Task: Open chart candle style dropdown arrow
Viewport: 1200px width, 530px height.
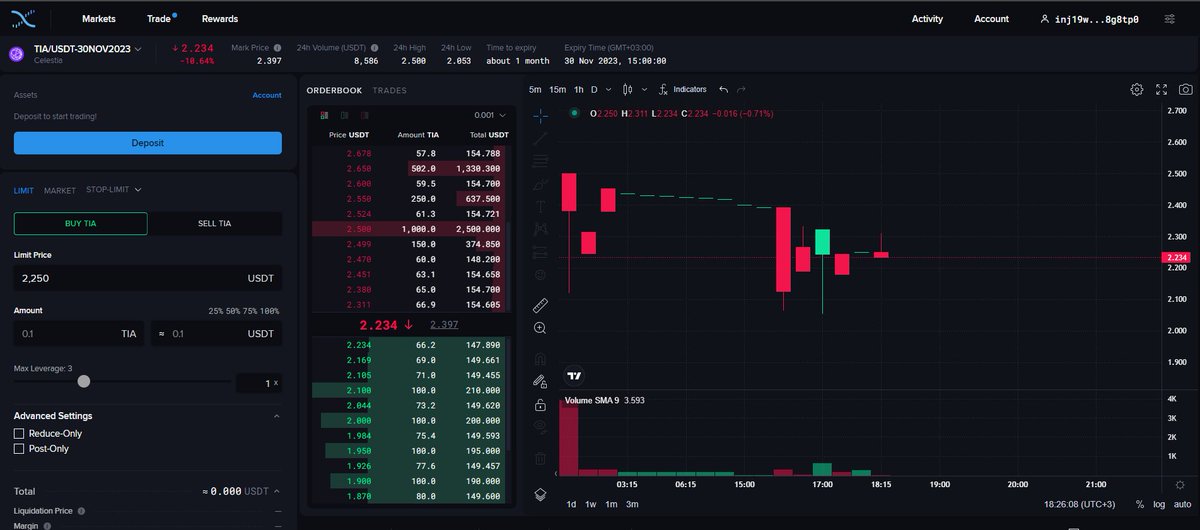Action: [645, 89]
